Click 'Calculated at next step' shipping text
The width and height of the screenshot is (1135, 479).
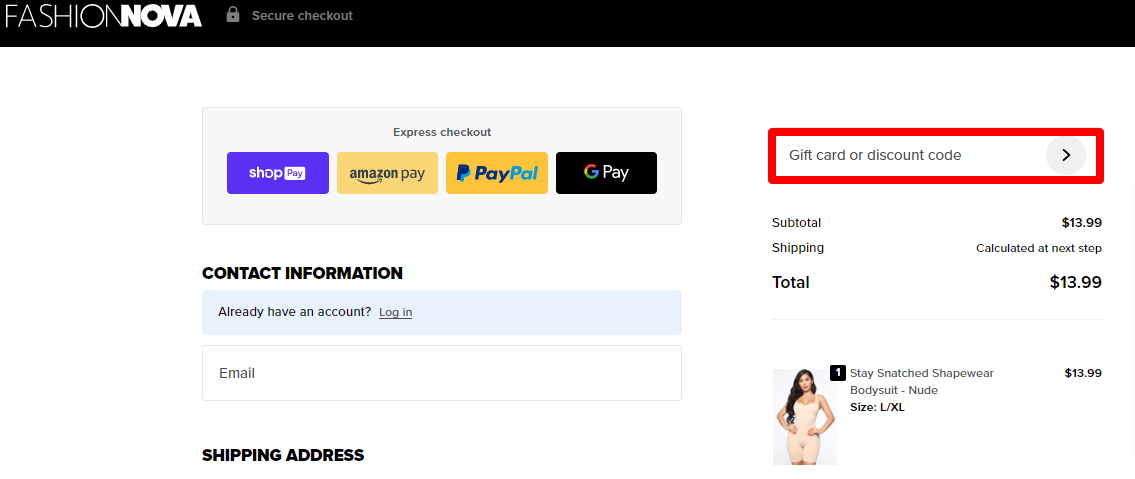pos(1039,248)
